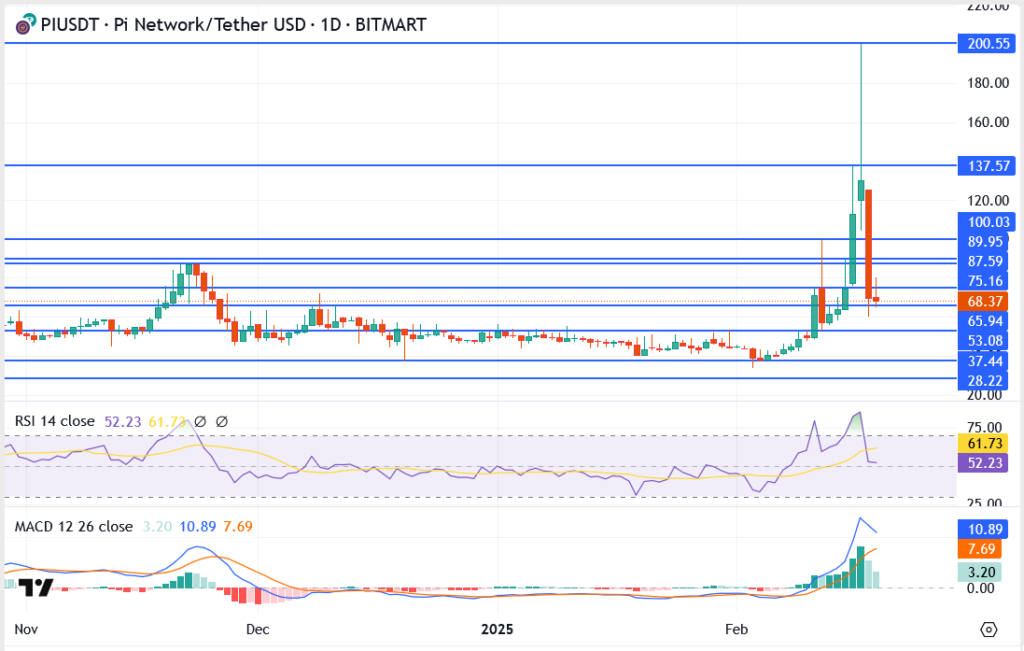Click the first ∅ symbol beside RSI values
The height and width of the screenshot is (651, 1024).
pos(200,422)
